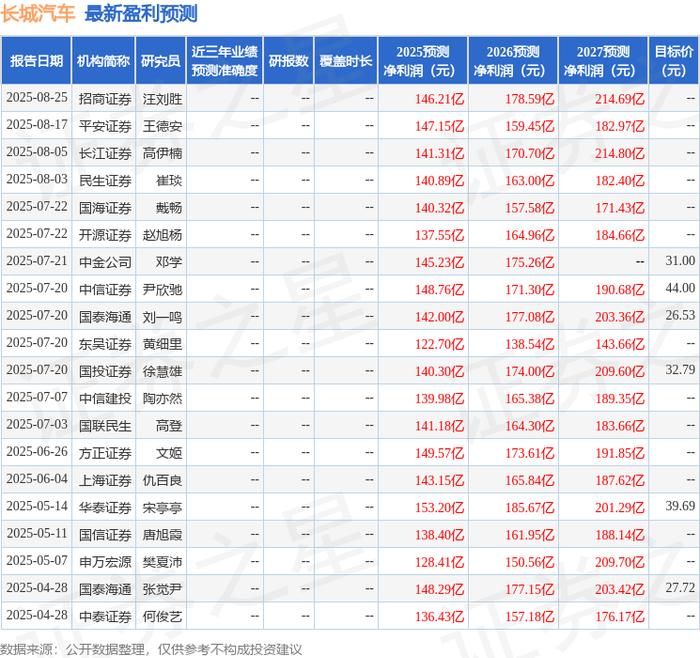The image size is (700, 658).
Task: Click the 中信建投 institution cell
Action: coord(105,399)
